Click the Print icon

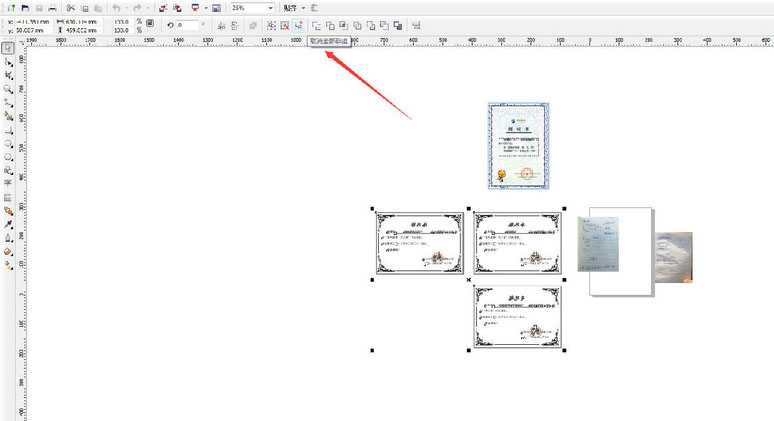(53, 7)
